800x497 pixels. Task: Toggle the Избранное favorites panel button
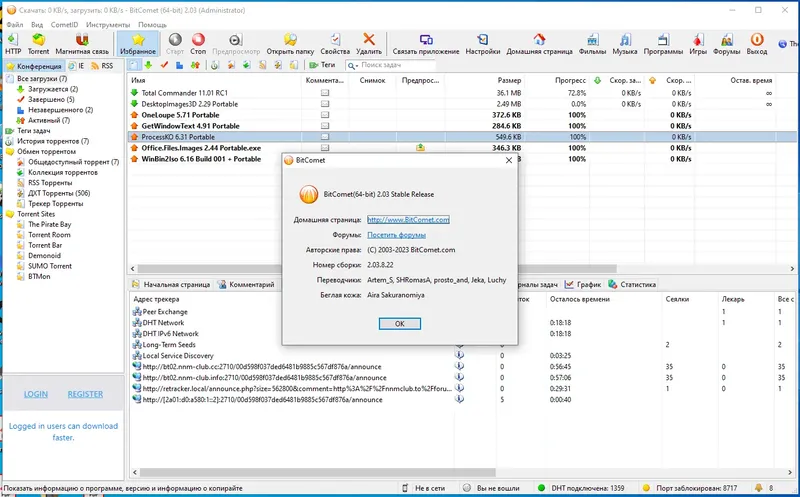click(x=138, y=43)
